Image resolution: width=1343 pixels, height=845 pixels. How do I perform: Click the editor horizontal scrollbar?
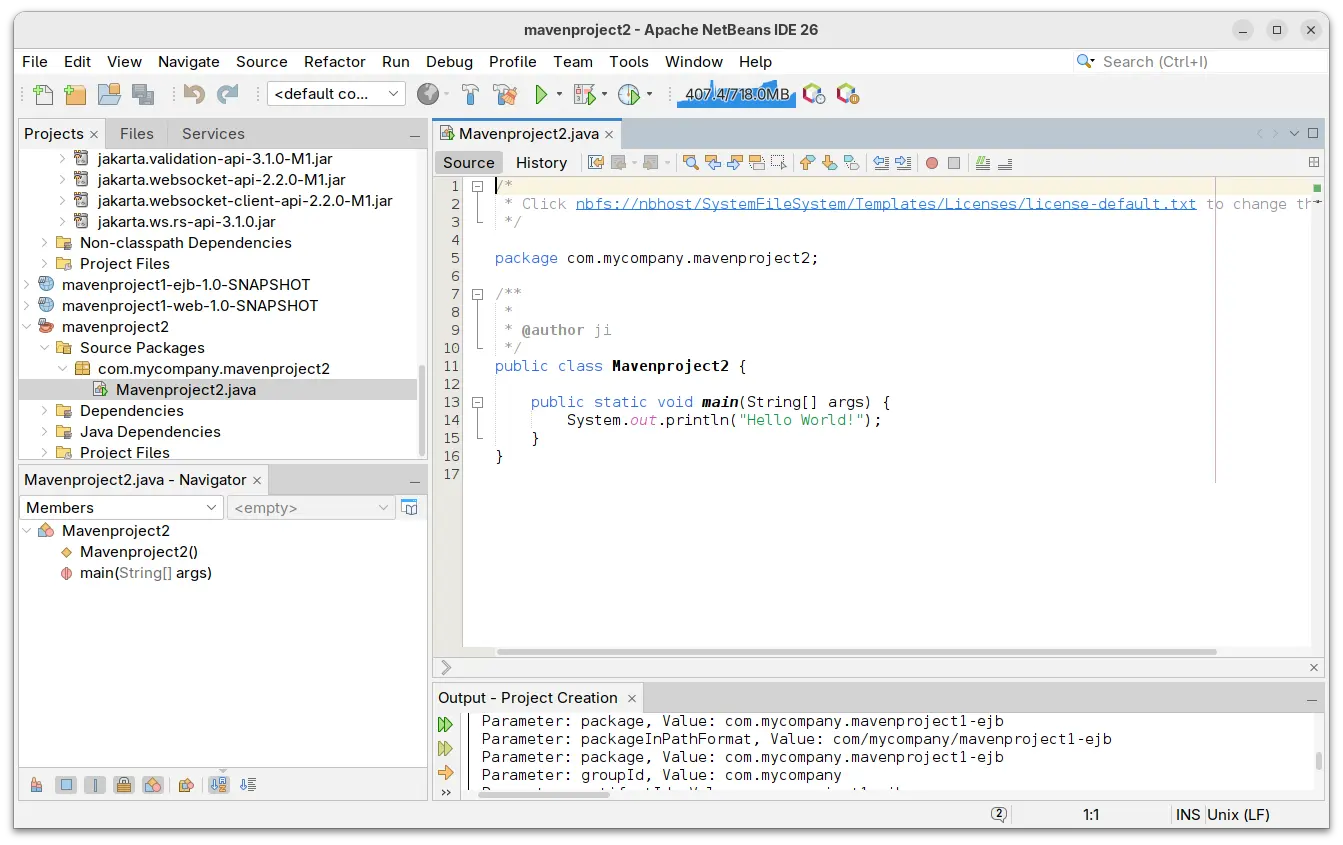click(856, 652)
